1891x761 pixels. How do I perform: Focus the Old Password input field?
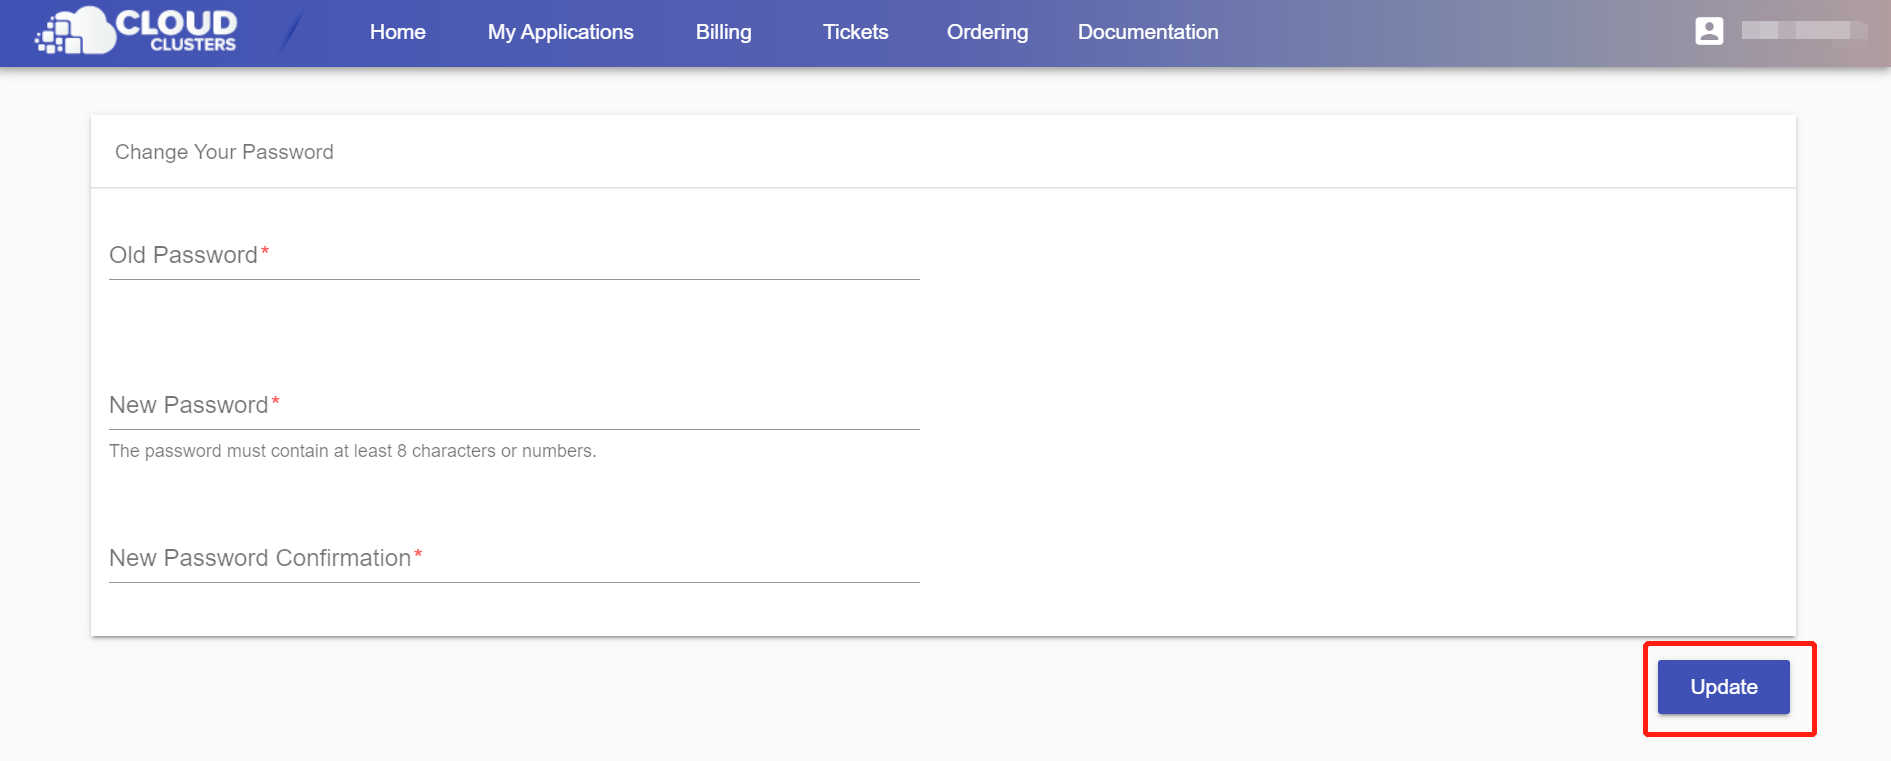514,256
